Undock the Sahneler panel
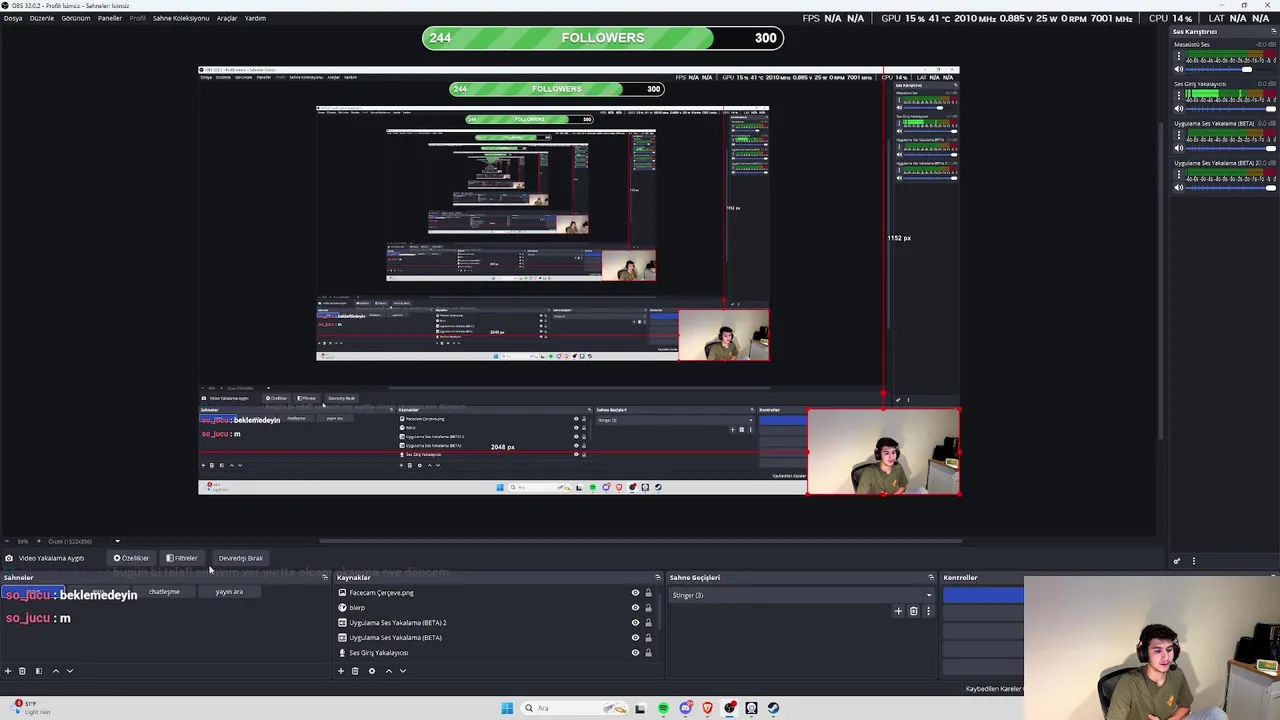Image resolution: width=1280 pixels, height=720 pixels. coord(324,578)
